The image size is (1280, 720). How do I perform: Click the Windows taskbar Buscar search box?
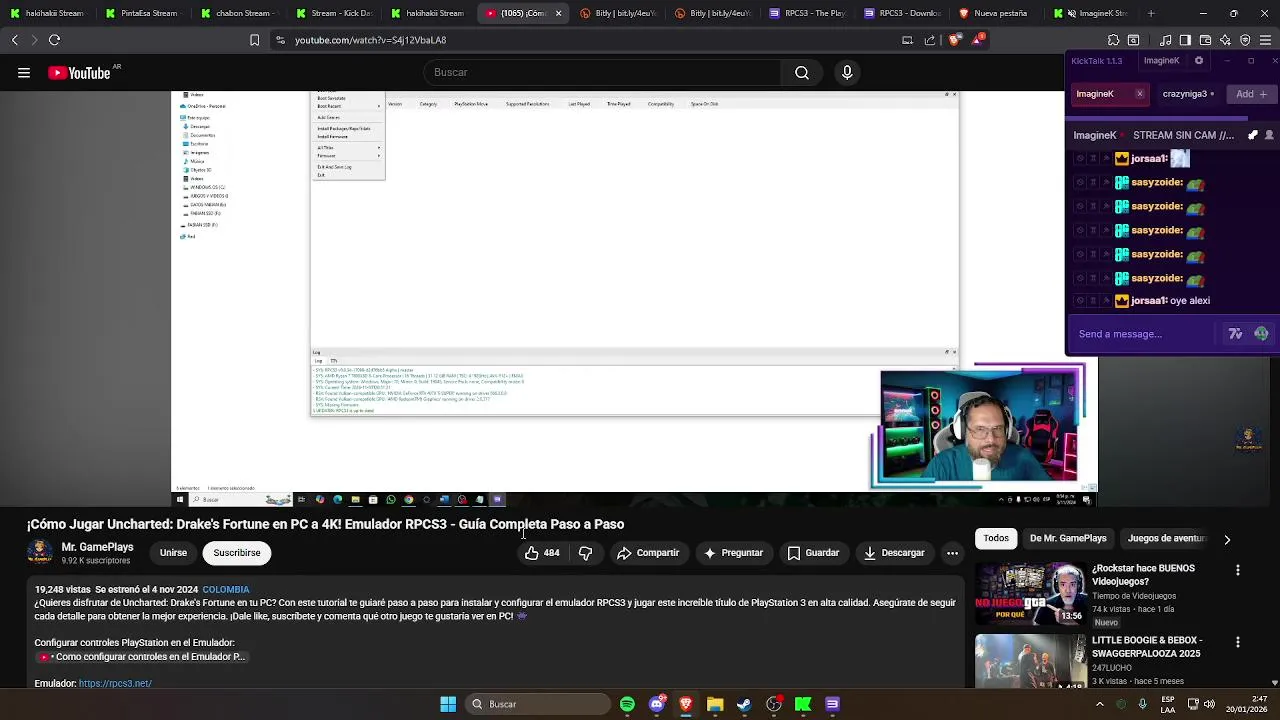click(x=537, y=704)
